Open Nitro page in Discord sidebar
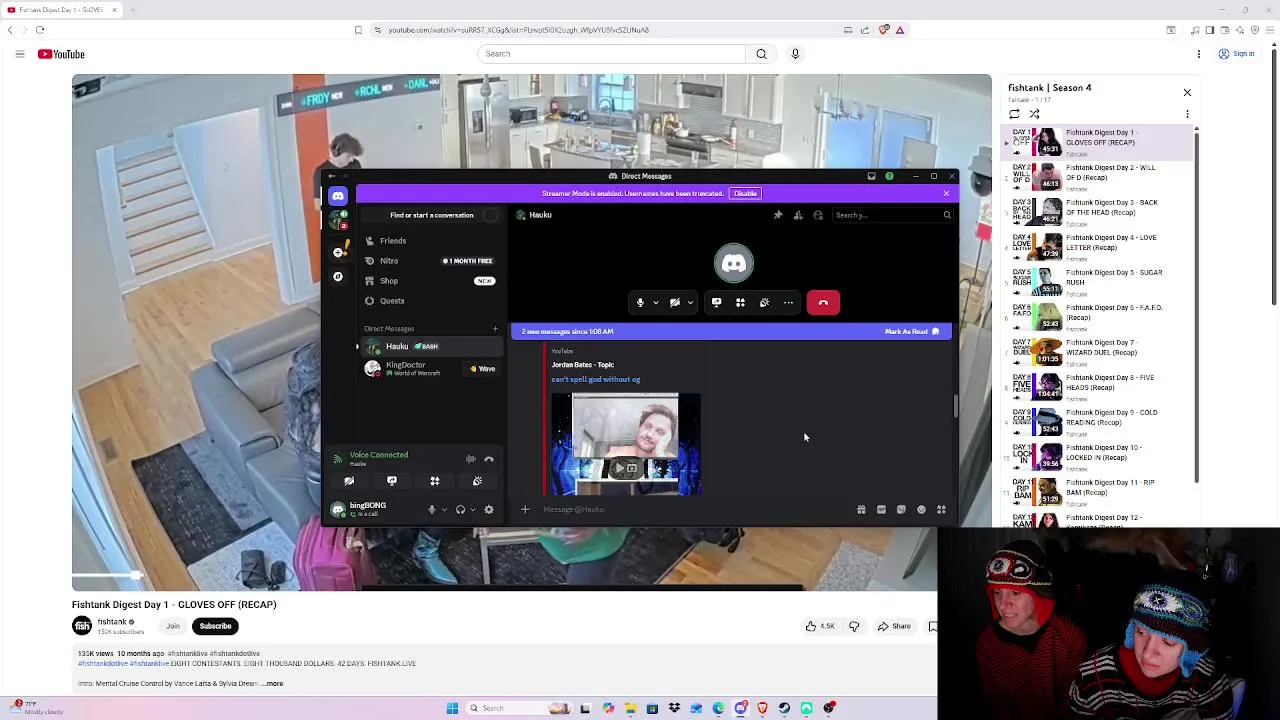The image size is (1280, 720). [389, 261]
